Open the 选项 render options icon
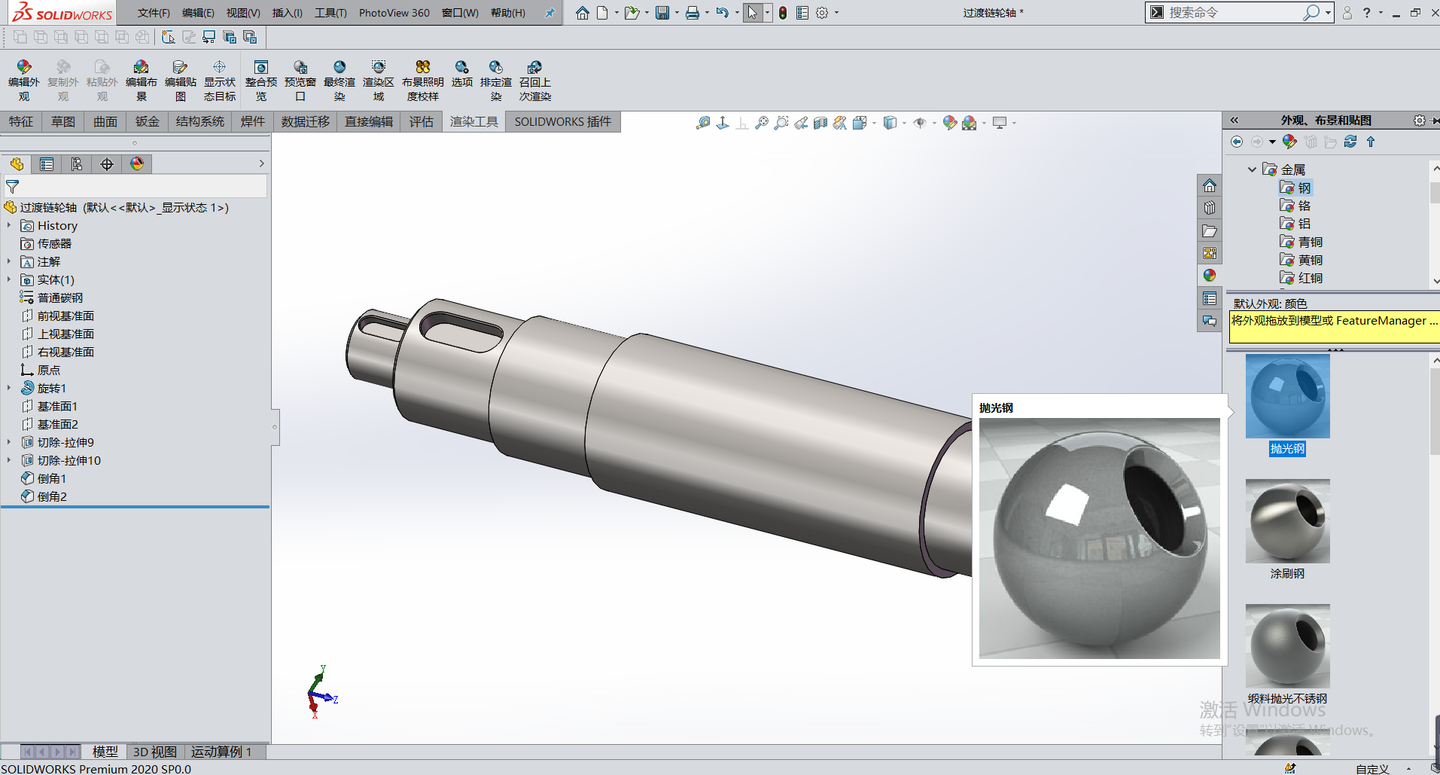This screenshot has width=1440, height=775. (461, 75)
